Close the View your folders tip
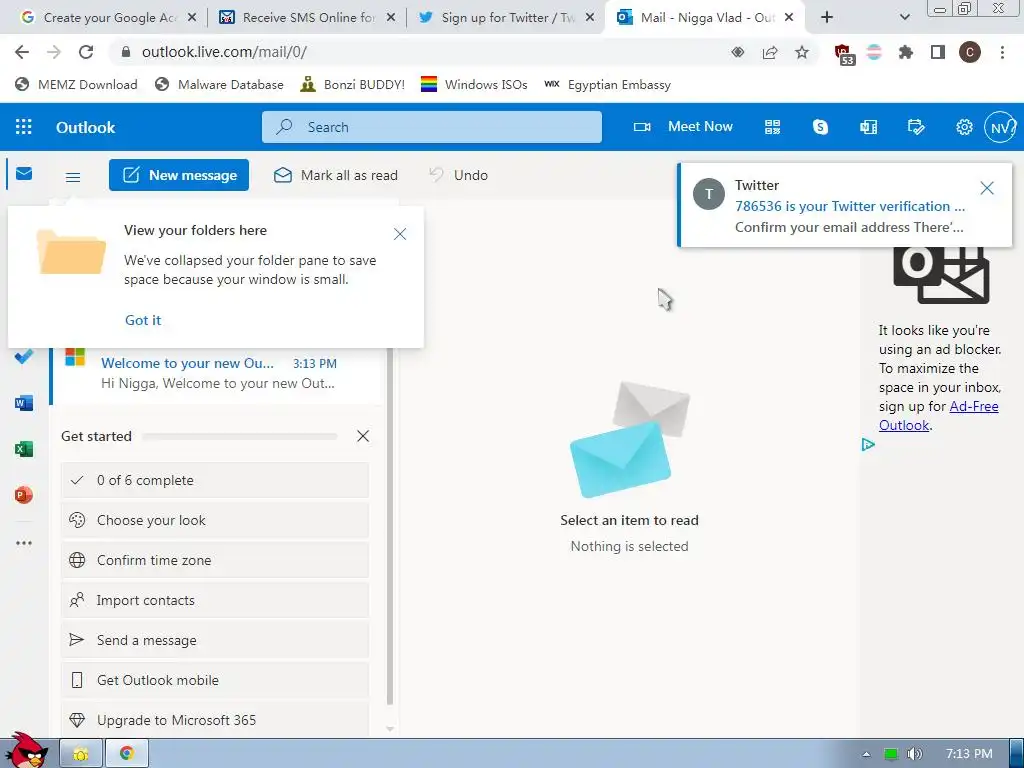 [x=400, y=234]
